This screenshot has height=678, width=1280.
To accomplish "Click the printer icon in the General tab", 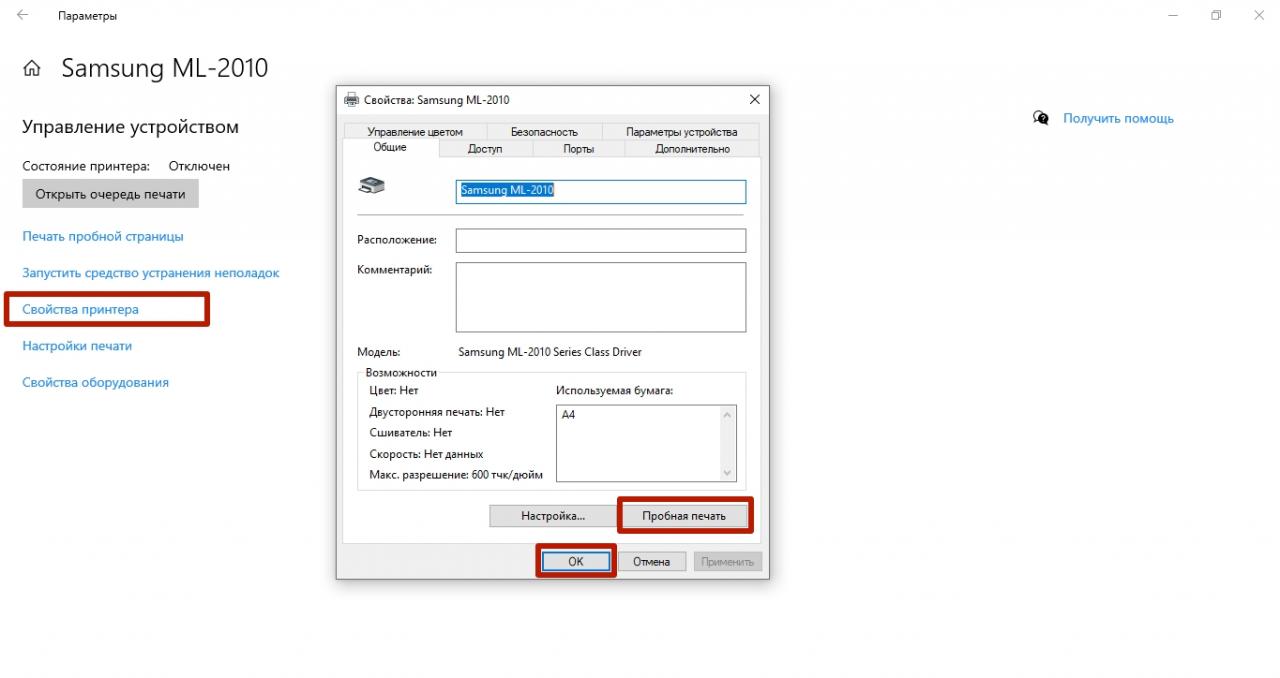I will click(x=371, y=186).
